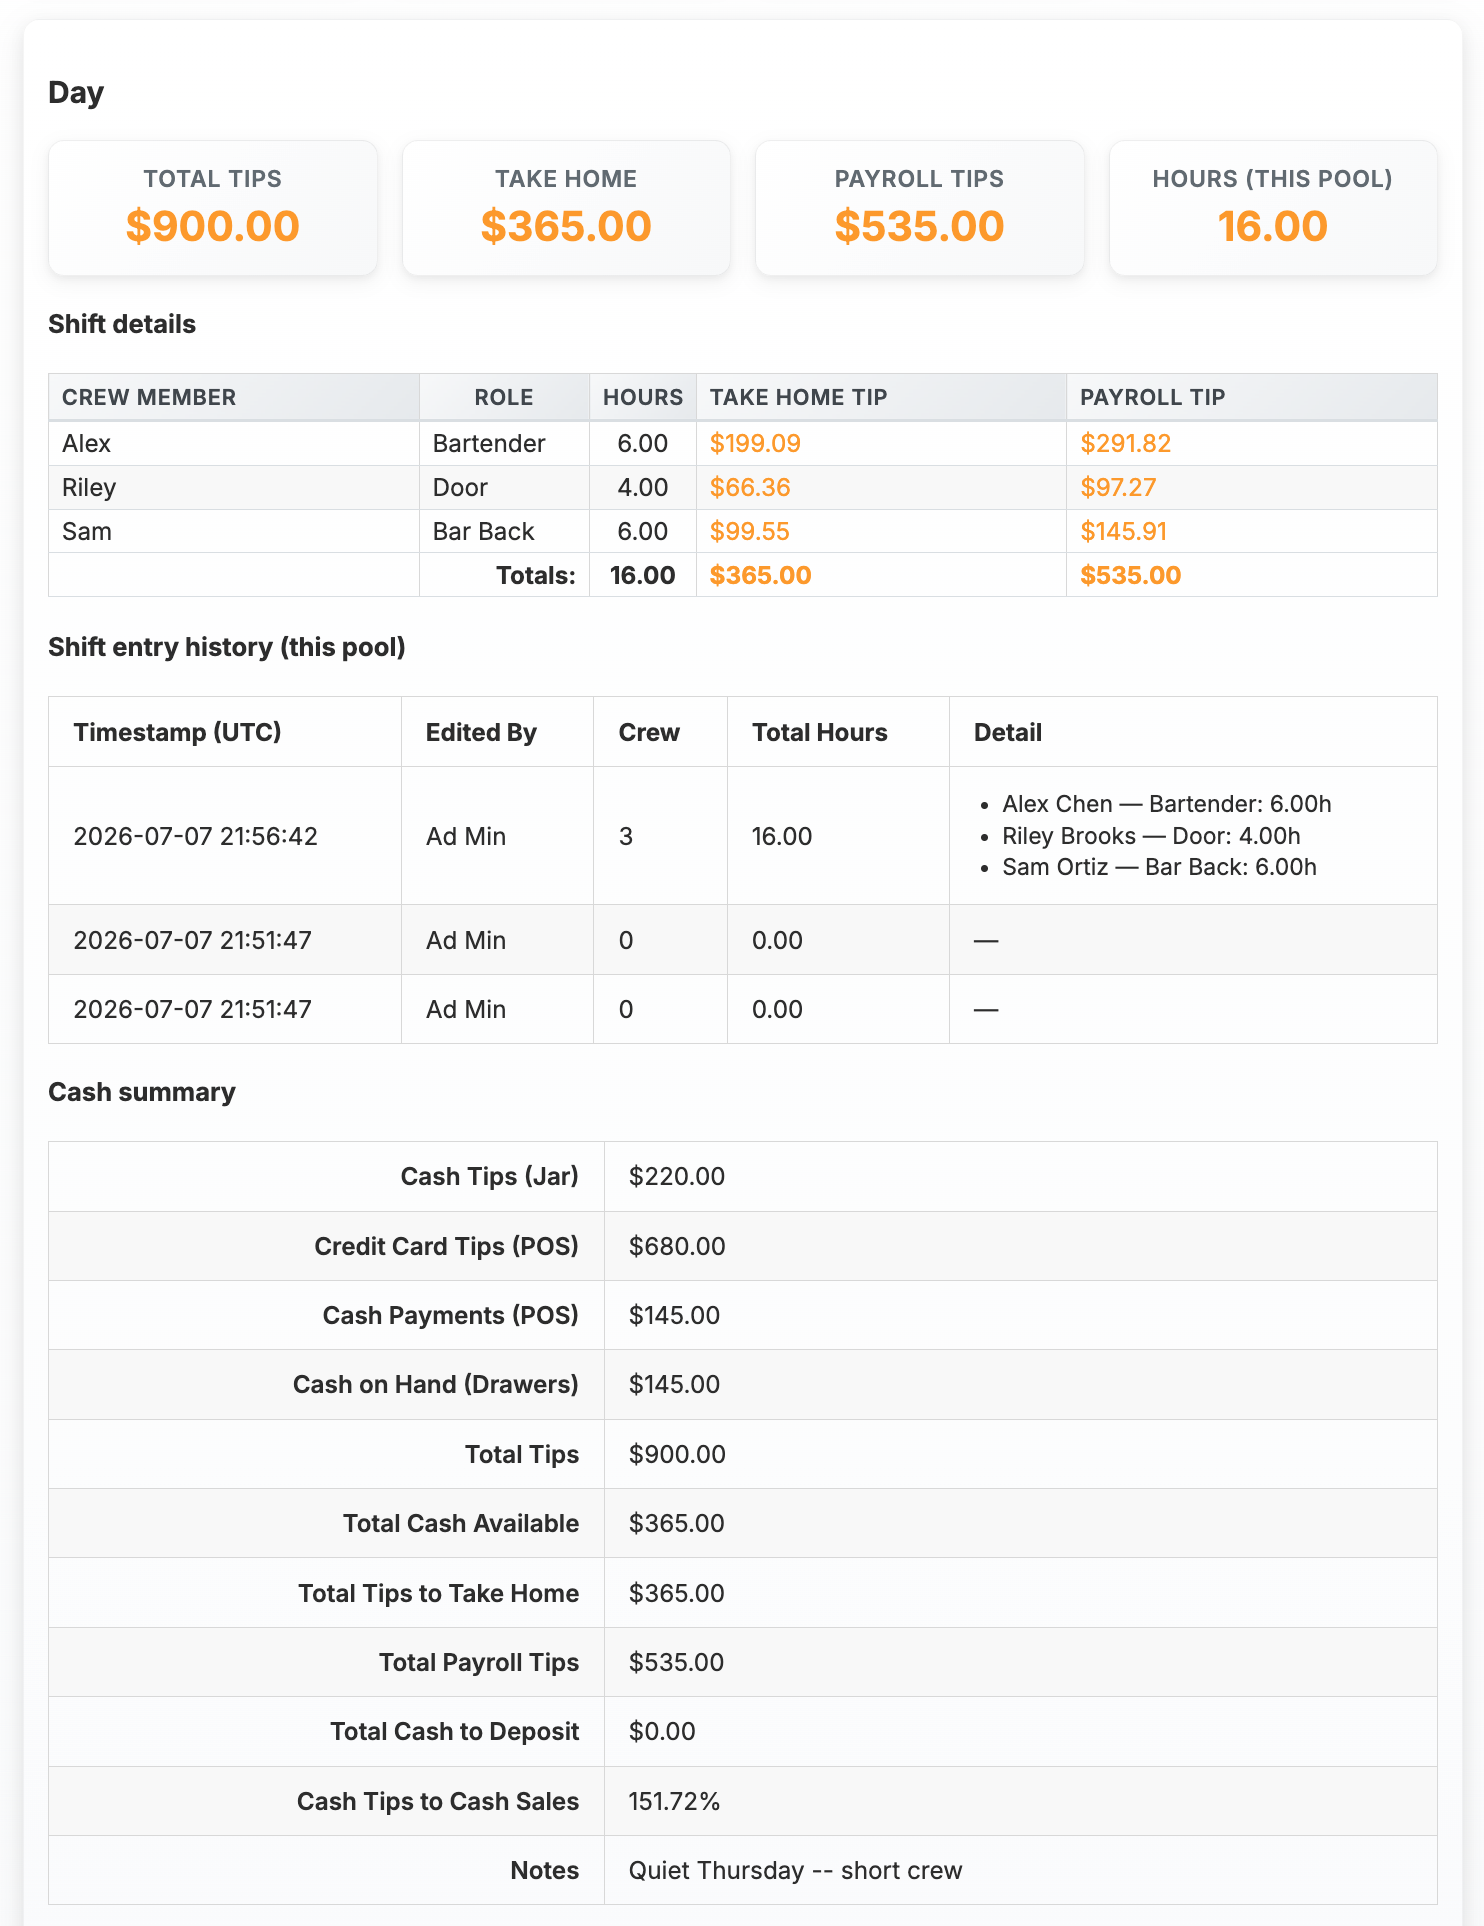Click the Cash Tips to Cash Sales 151.72% value

(x=674, y=1801)
